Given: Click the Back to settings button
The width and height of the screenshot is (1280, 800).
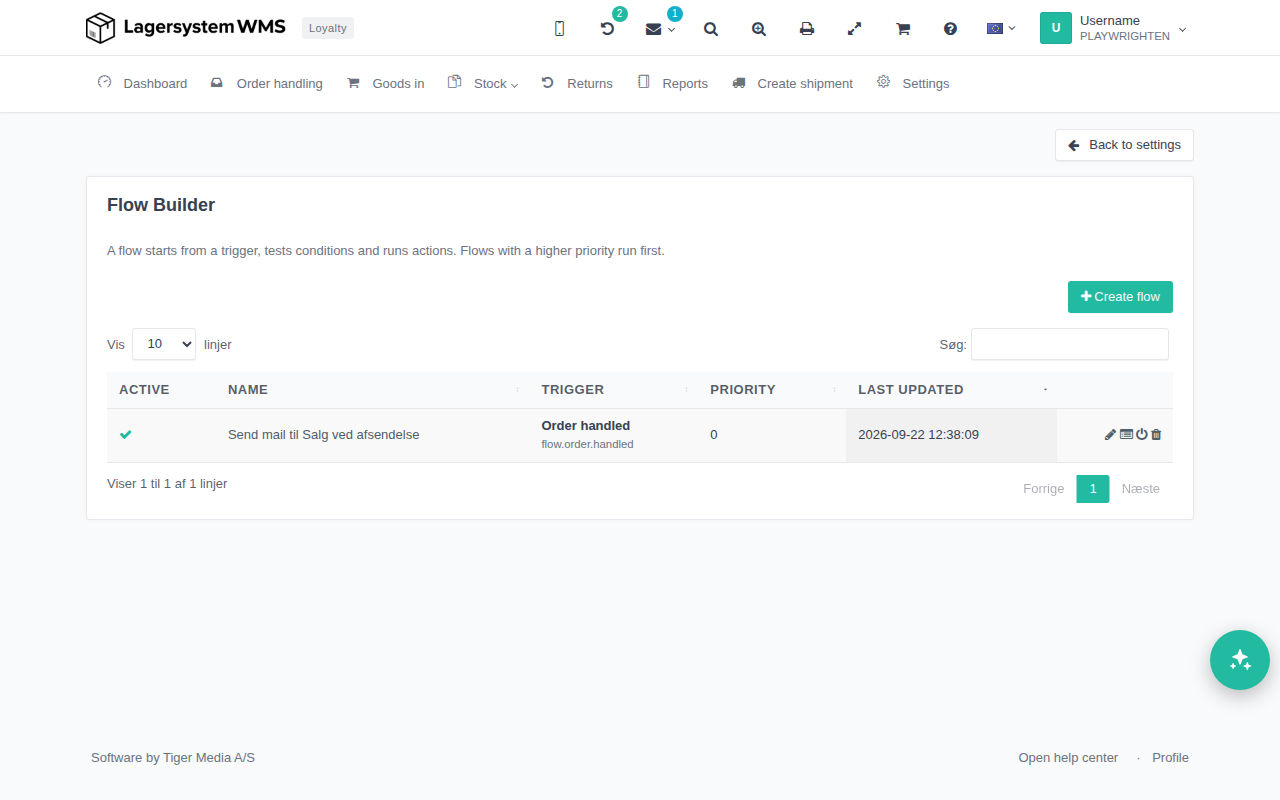Looking at the screenshot, I should click(1124, 145).
